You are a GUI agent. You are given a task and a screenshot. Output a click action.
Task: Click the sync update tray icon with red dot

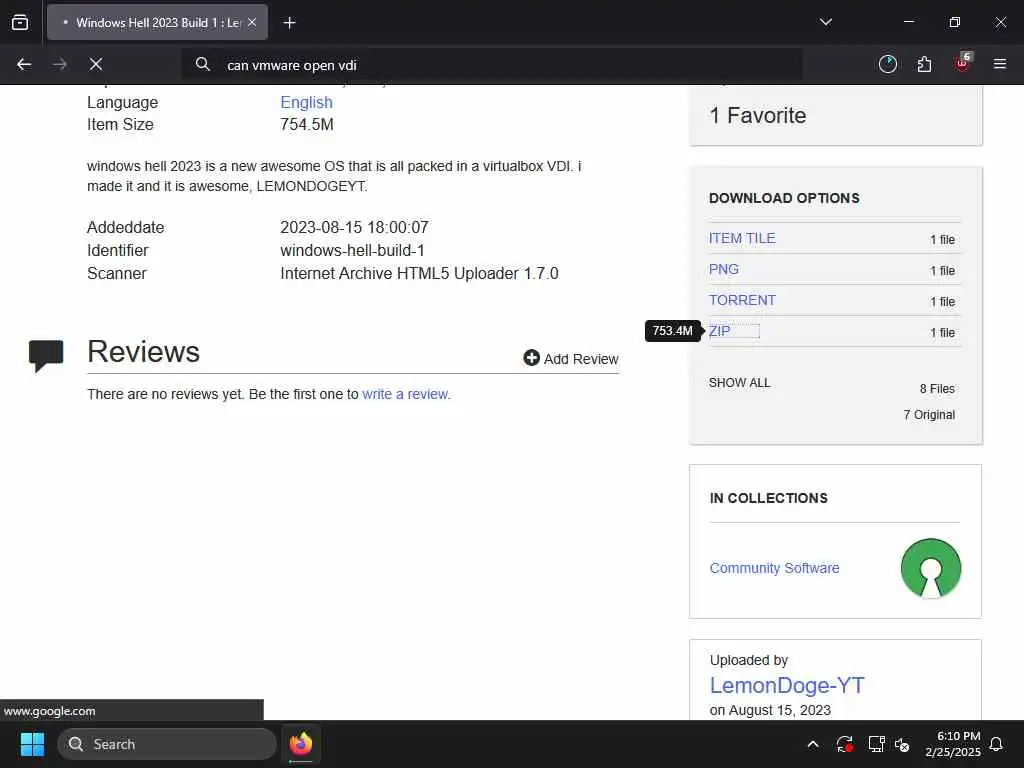pos(844,744)
